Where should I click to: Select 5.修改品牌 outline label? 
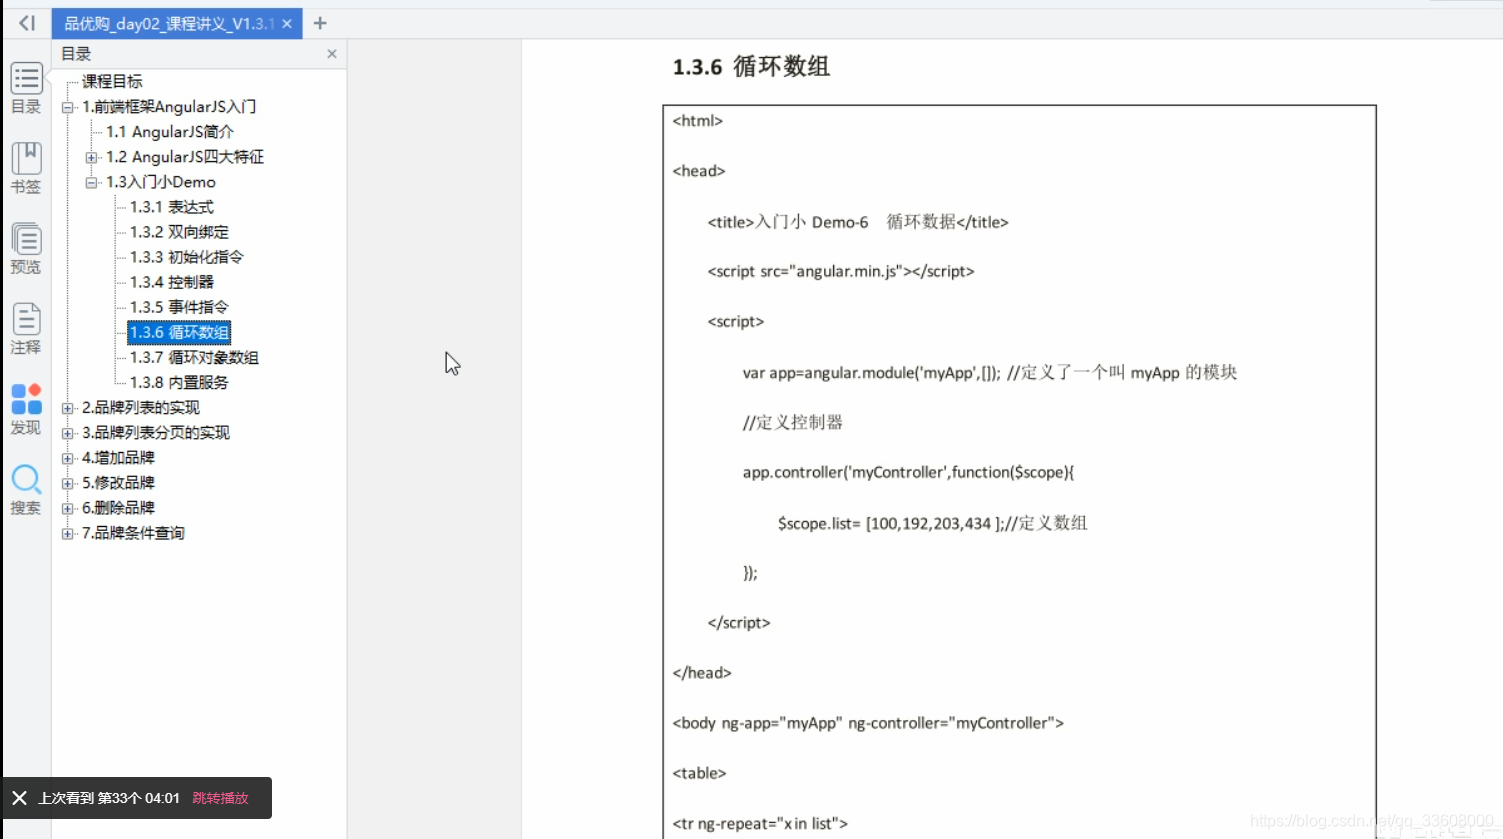[x=118, y=483]
